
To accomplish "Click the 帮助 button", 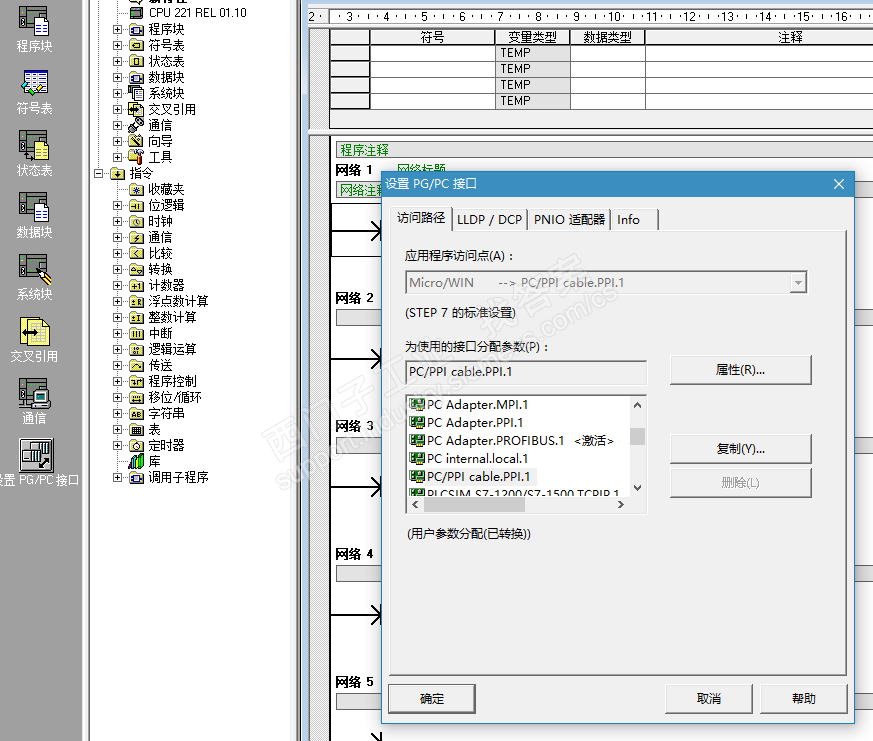I will (x=803, y=699).
